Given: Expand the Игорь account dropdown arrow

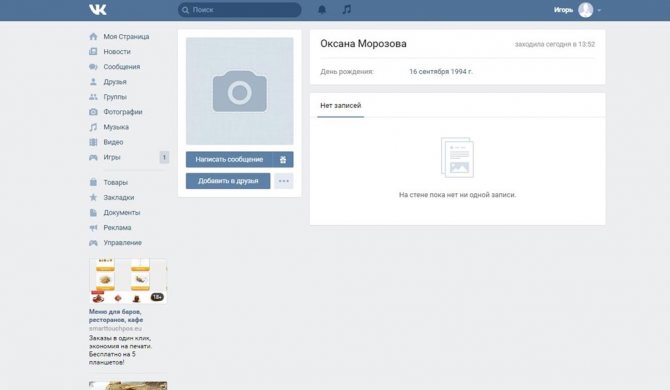Looking at the screenshot, I should click(599, 10).
